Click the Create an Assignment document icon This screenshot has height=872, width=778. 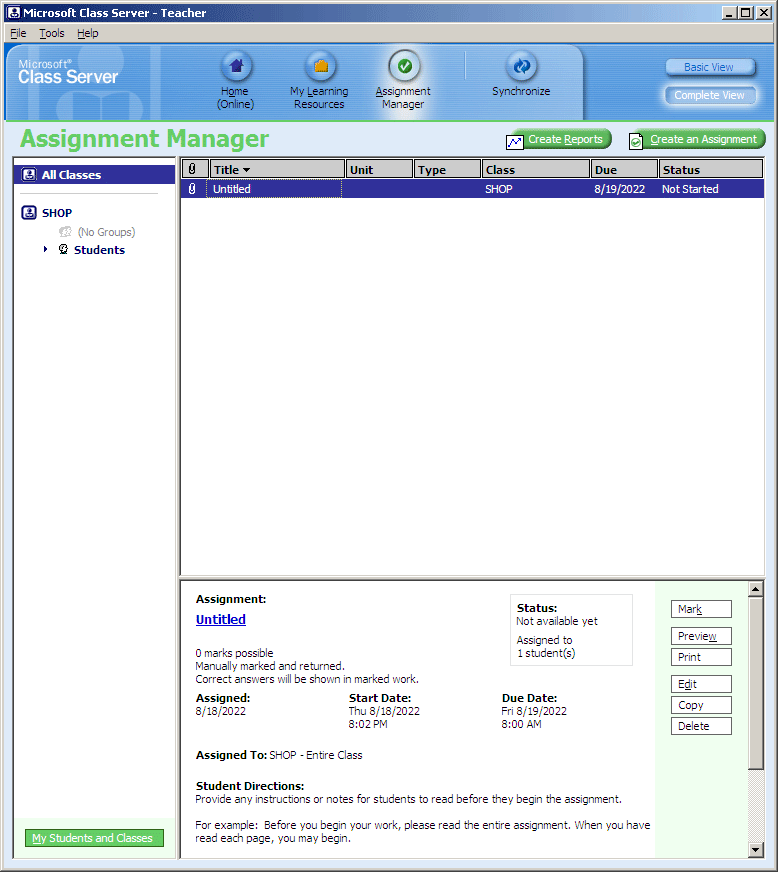tap(636, 142)
